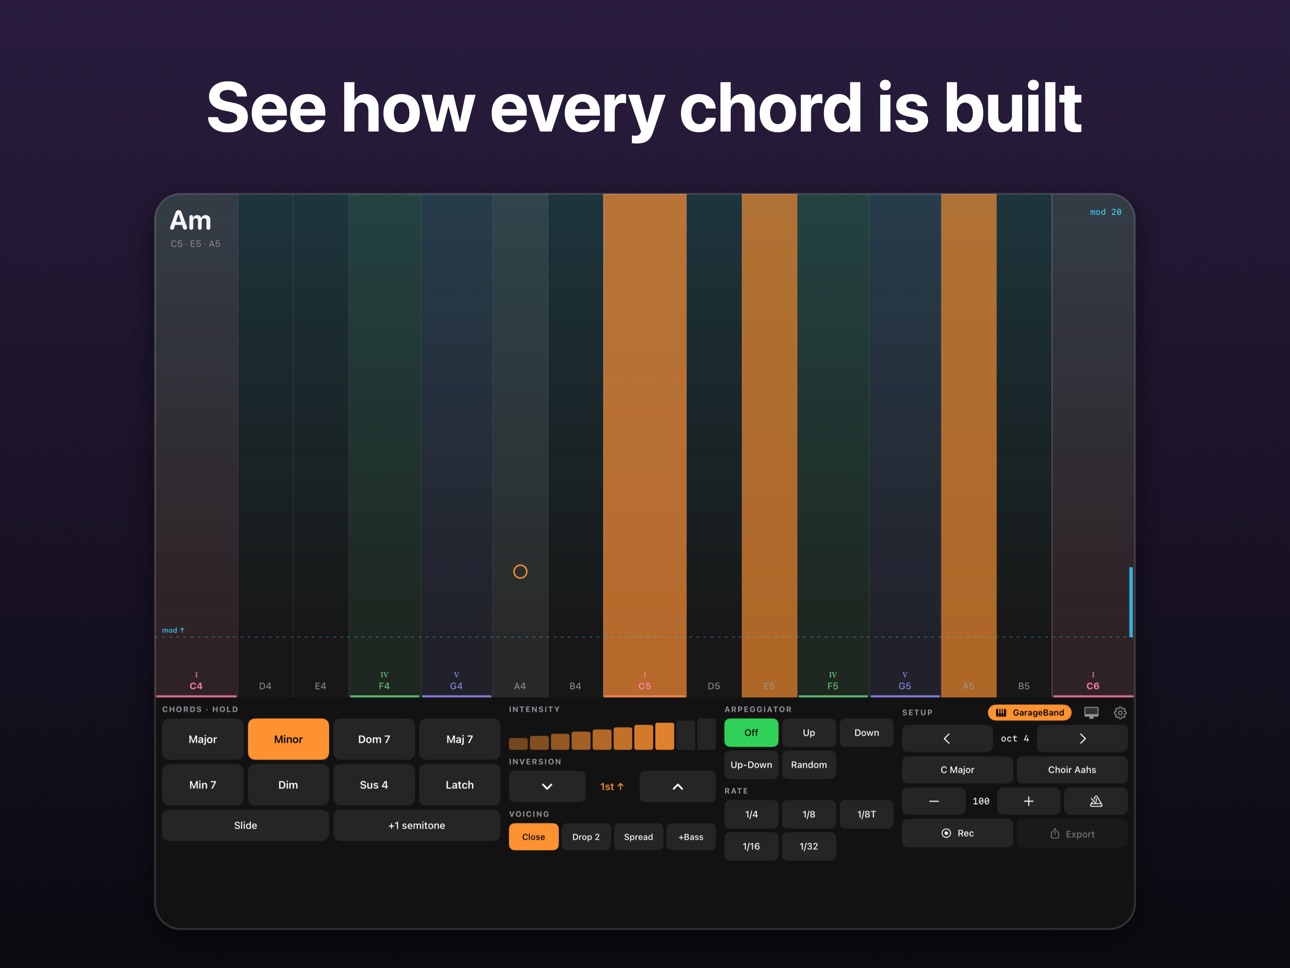This screenshot has width=1290, height=968.
Task: Choose the Dom 7 chord type
Action: [x=374, y=739]
